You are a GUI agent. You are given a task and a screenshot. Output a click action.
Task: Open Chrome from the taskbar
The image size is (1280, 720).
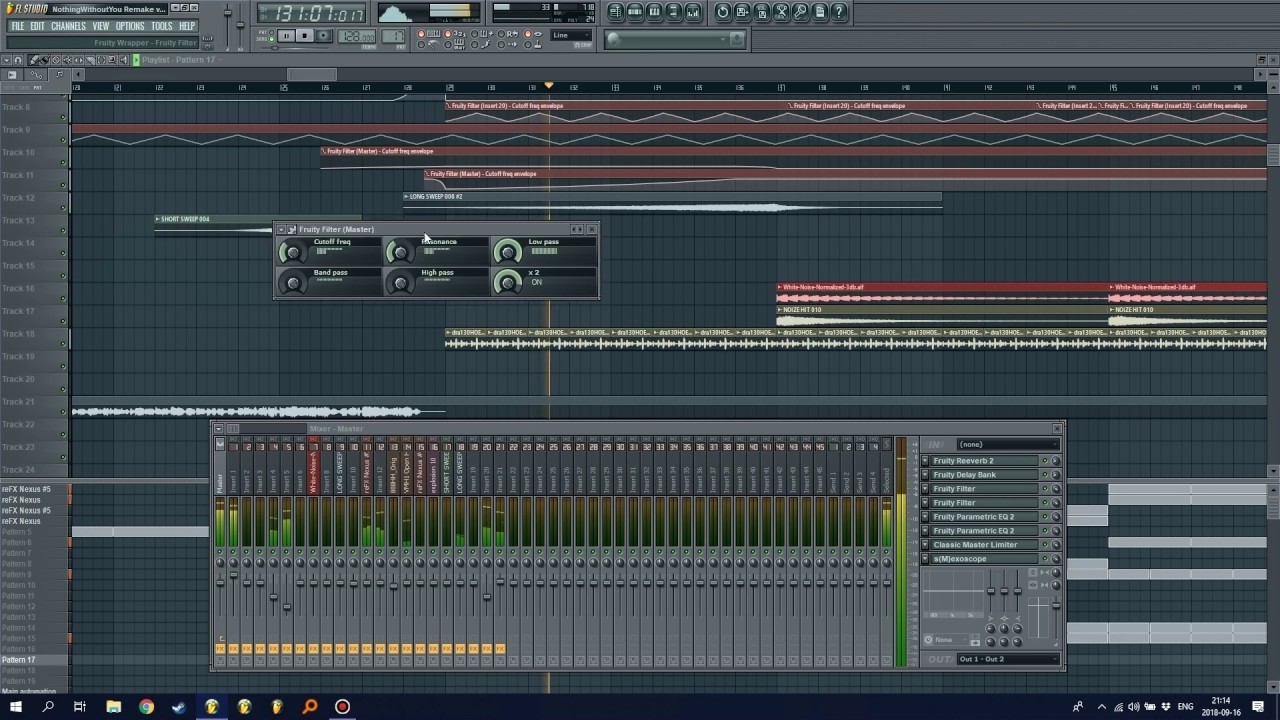click(x=146, y=706)
